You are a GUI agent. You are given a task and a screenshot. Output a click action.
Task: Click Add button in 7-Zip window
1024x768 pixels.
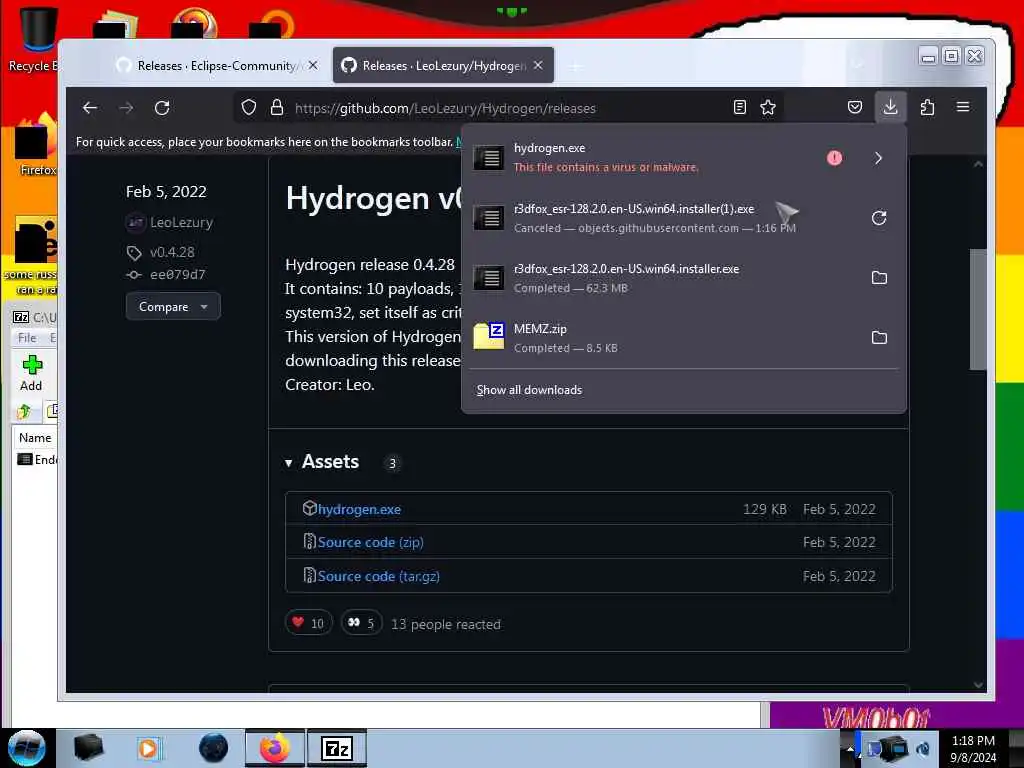click(x=31, y=374)
